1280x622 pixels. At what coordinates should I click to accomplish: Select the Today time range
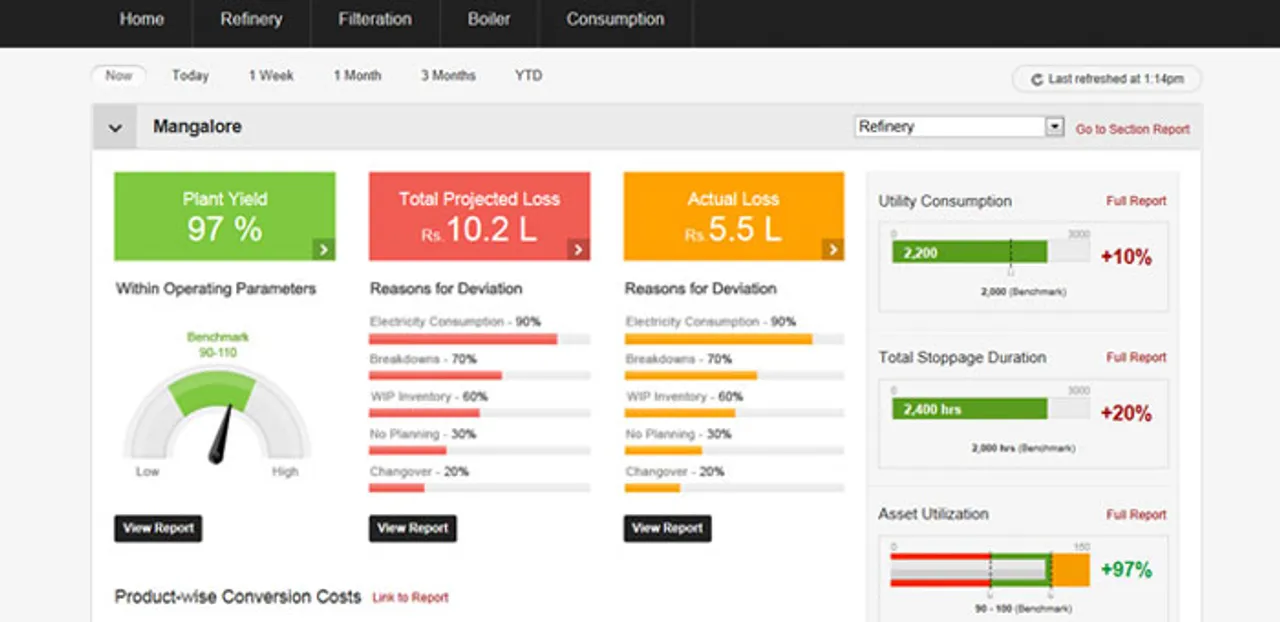(x=190, y=76)
